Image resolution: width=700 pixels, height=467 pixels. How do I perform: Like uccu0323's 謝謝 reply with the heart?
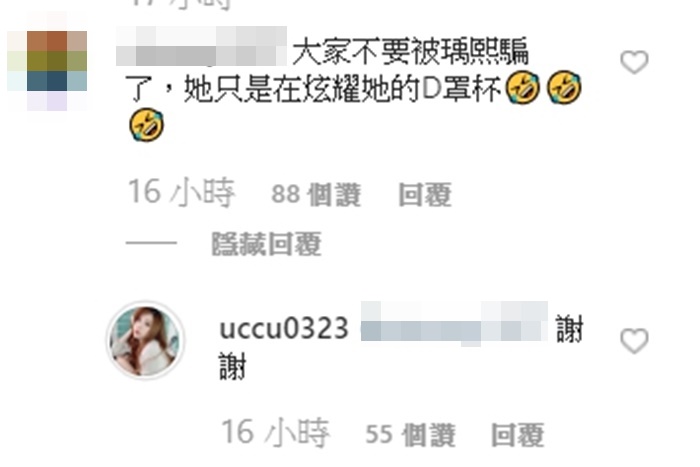point(634,341)
